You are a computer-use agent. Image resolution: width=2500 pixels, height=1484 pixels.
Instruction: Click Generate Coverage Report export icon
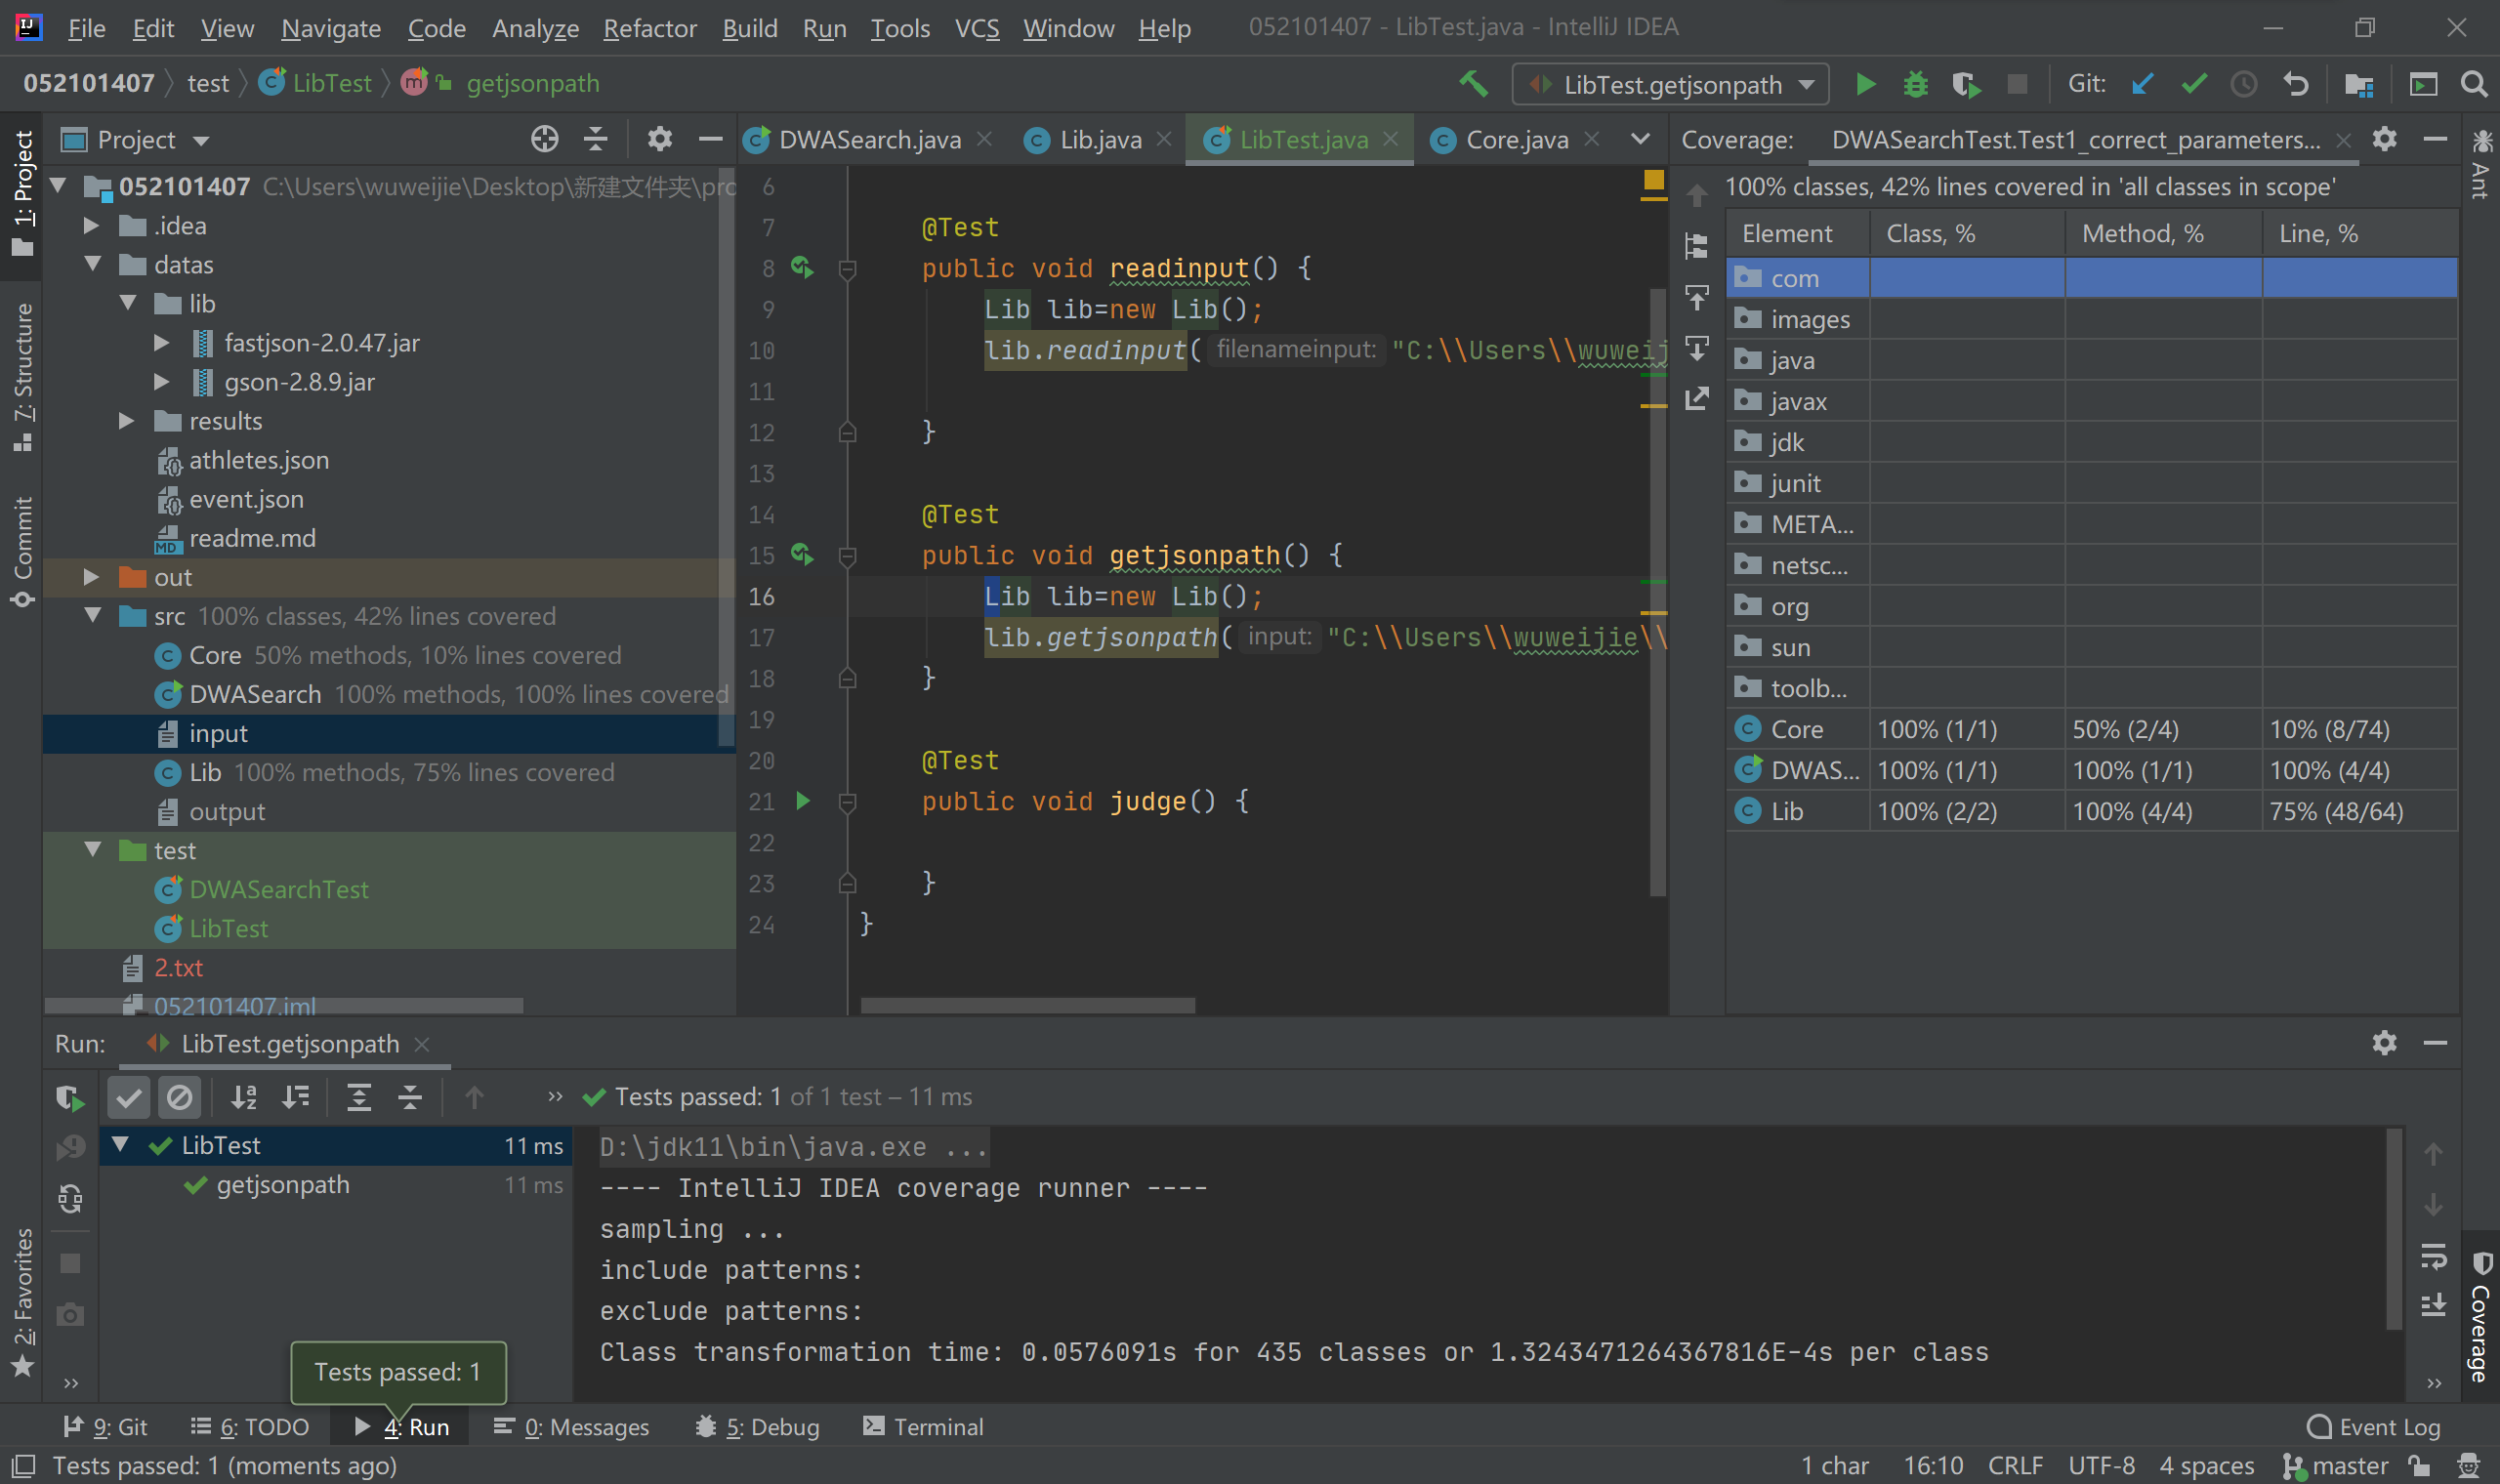pyautogui.click(x=1696, y=398)
